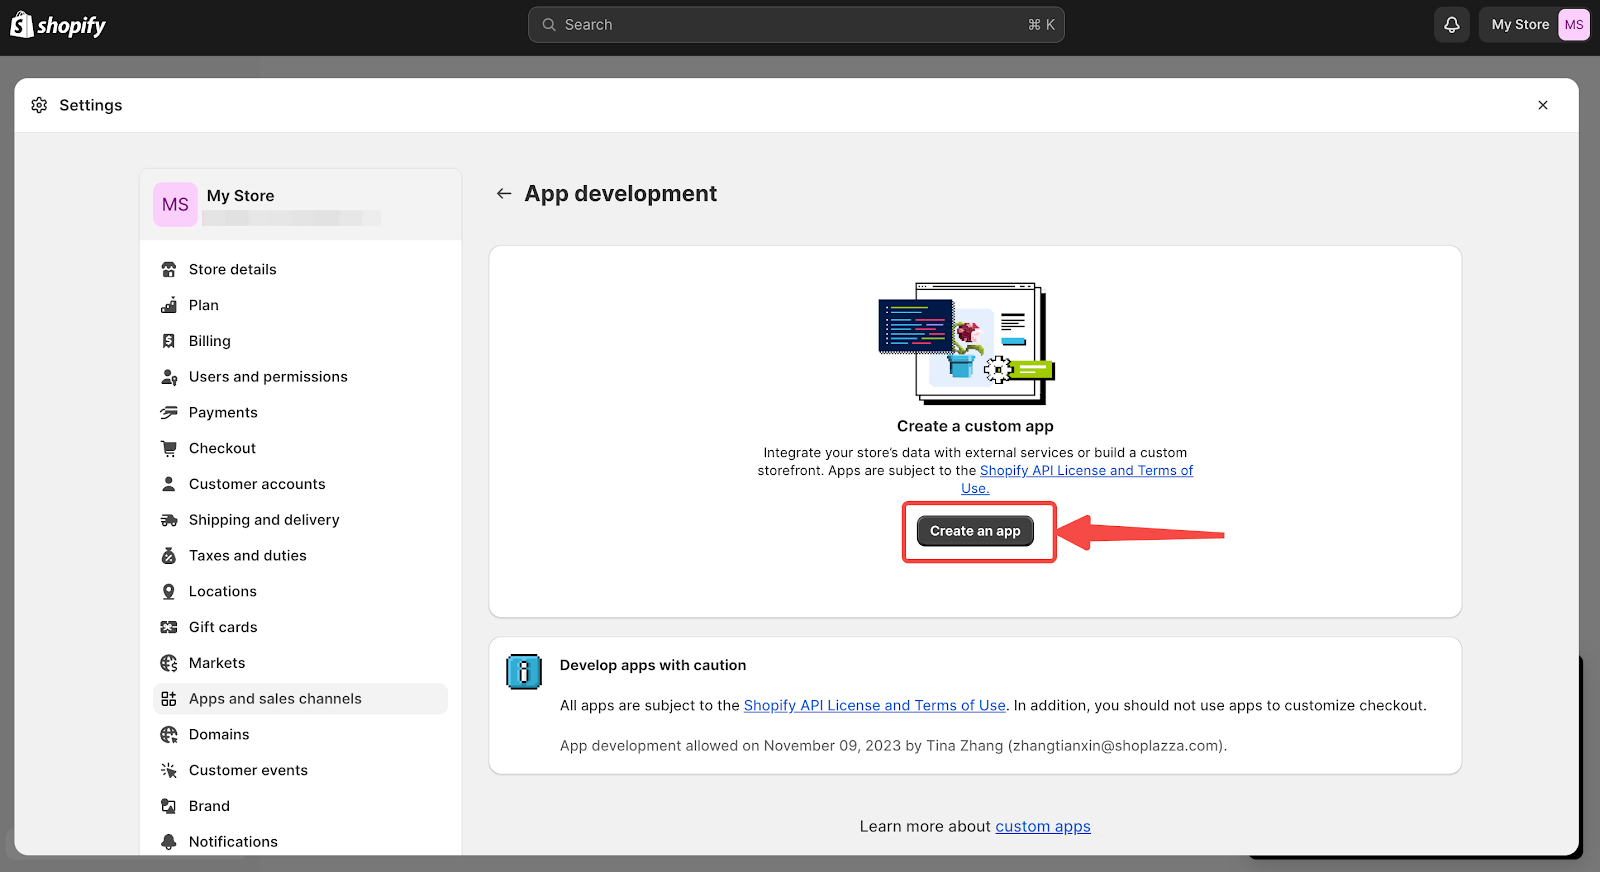This screenshot has height=872, width=1600.
Task: Open Notifications settings in sidebar
Action: (300, 842)
